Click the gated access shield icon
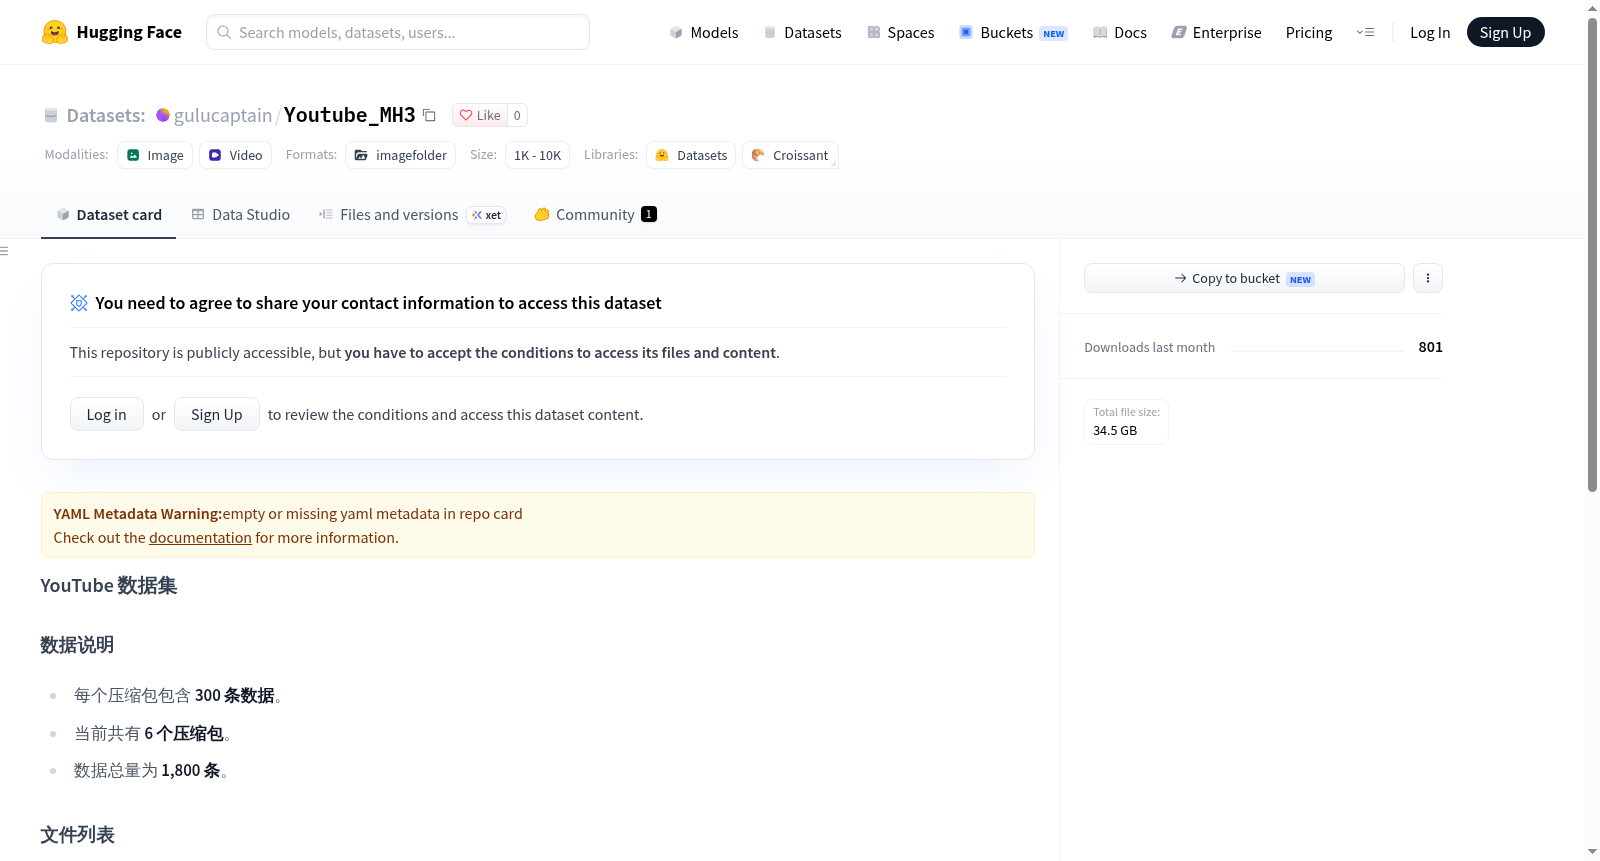The image size is (1600, 861). 79,303
